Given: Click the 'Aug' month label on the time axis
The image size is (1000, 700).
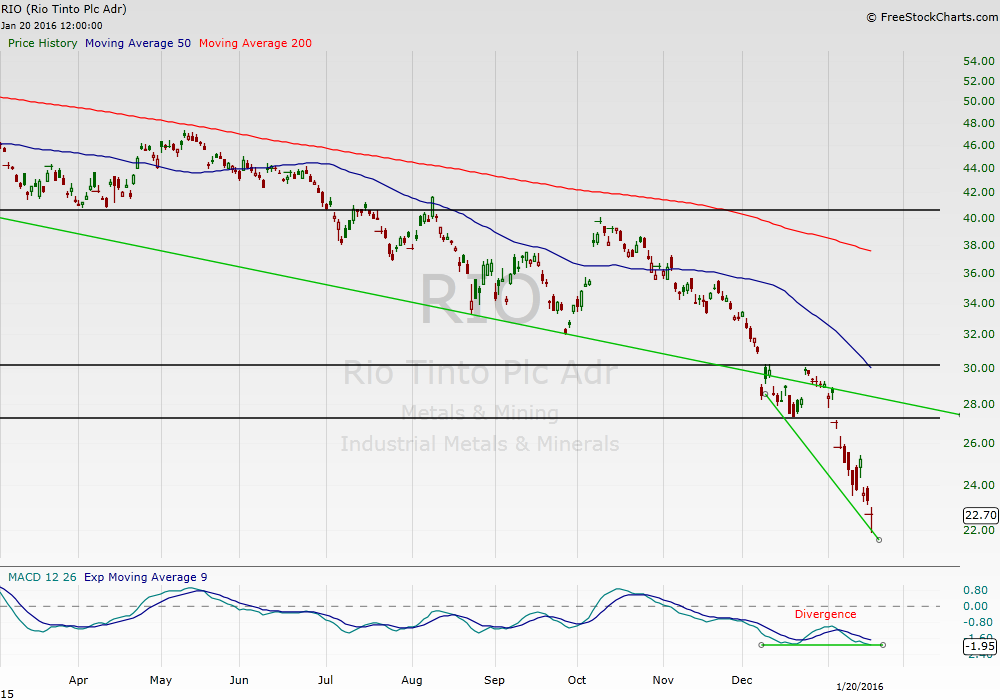Looking at the screenshot, I should tap(411, 680).
